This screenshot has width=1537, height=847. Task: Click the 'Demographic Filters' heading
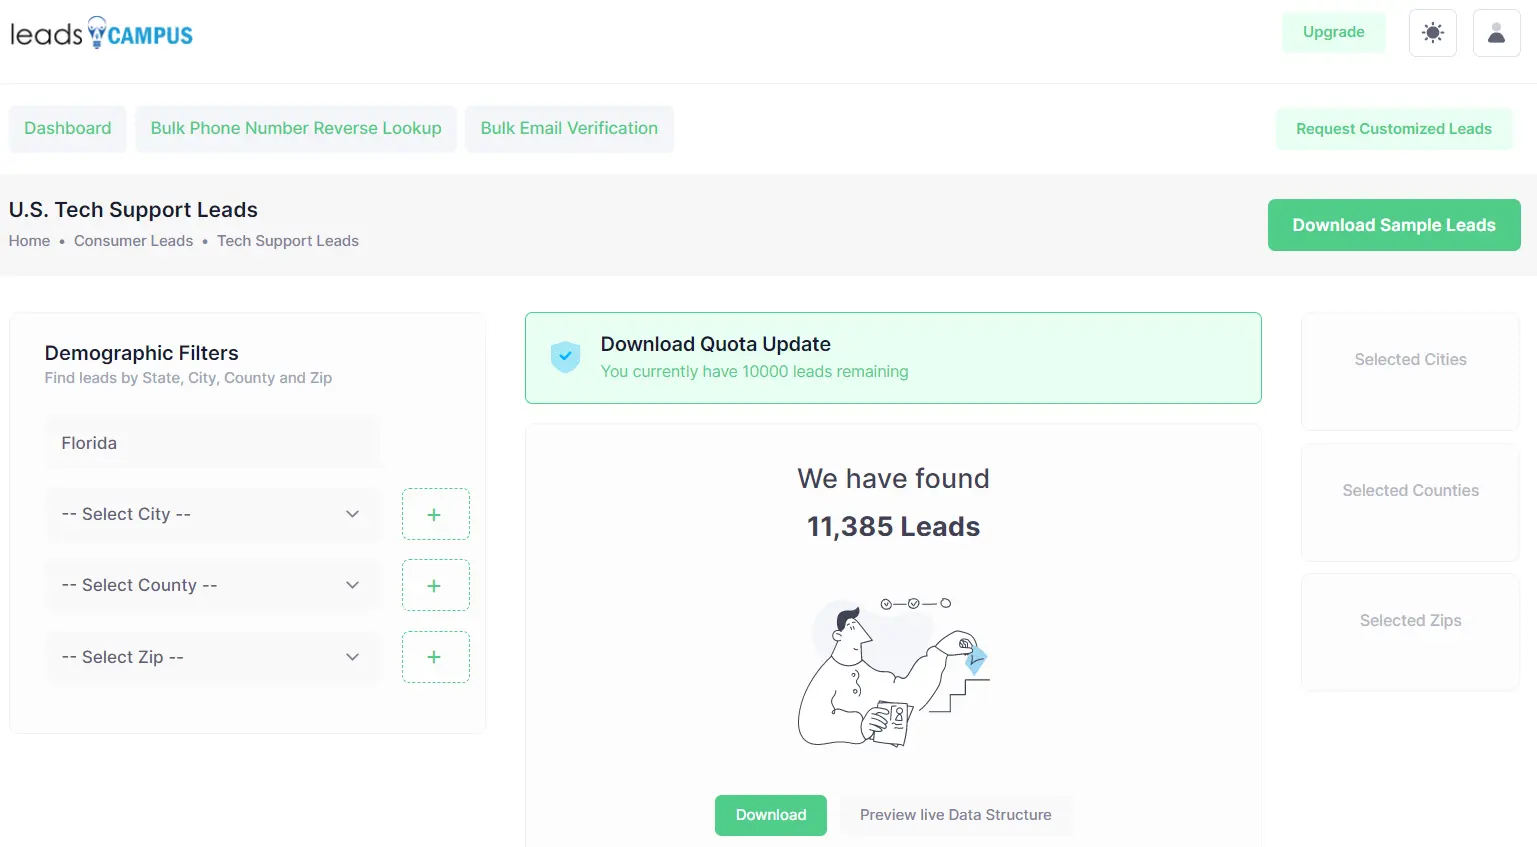tap(142, 353)
